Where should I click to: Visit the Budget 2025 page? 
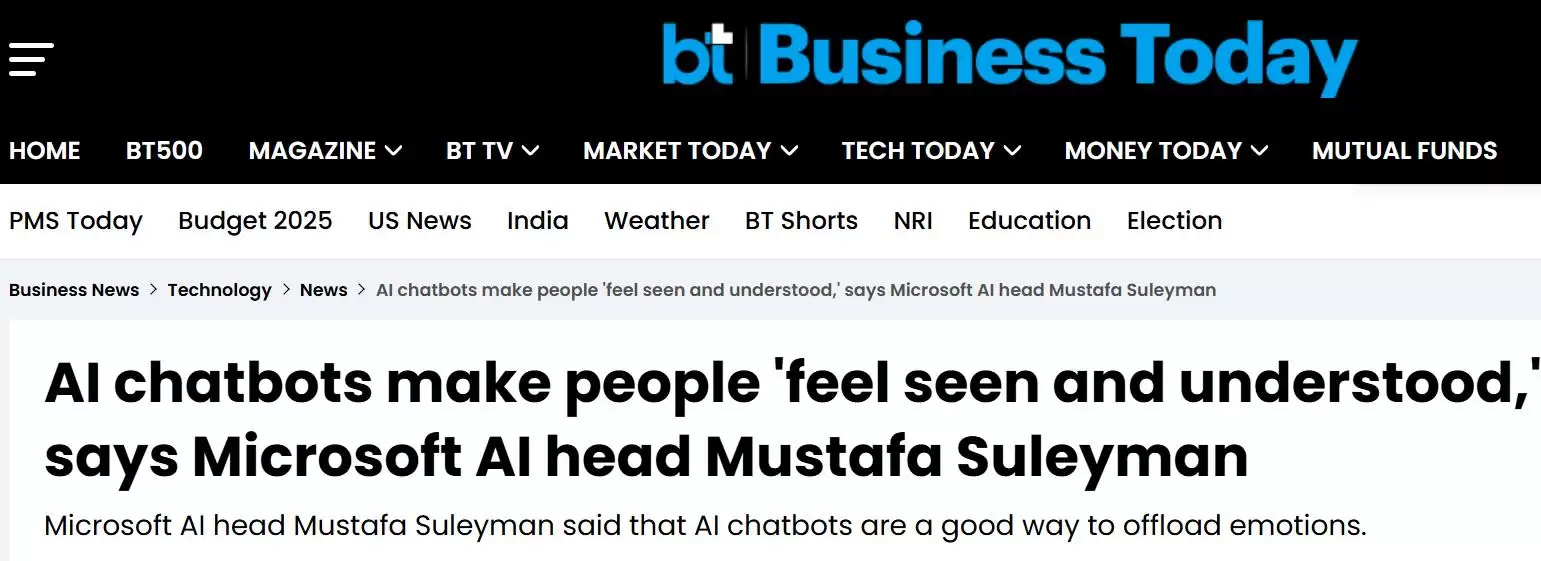(x=255, y=221)
